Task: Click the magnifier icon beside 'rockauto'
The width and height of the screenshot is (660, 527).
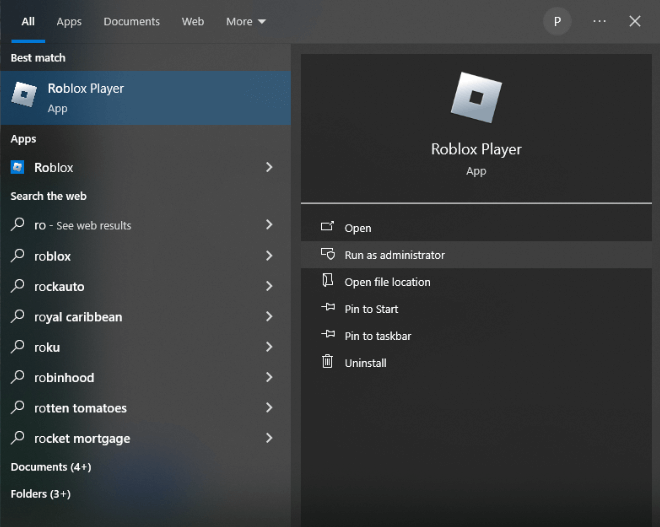Action: pyautogui.click(x=17, y=285)
